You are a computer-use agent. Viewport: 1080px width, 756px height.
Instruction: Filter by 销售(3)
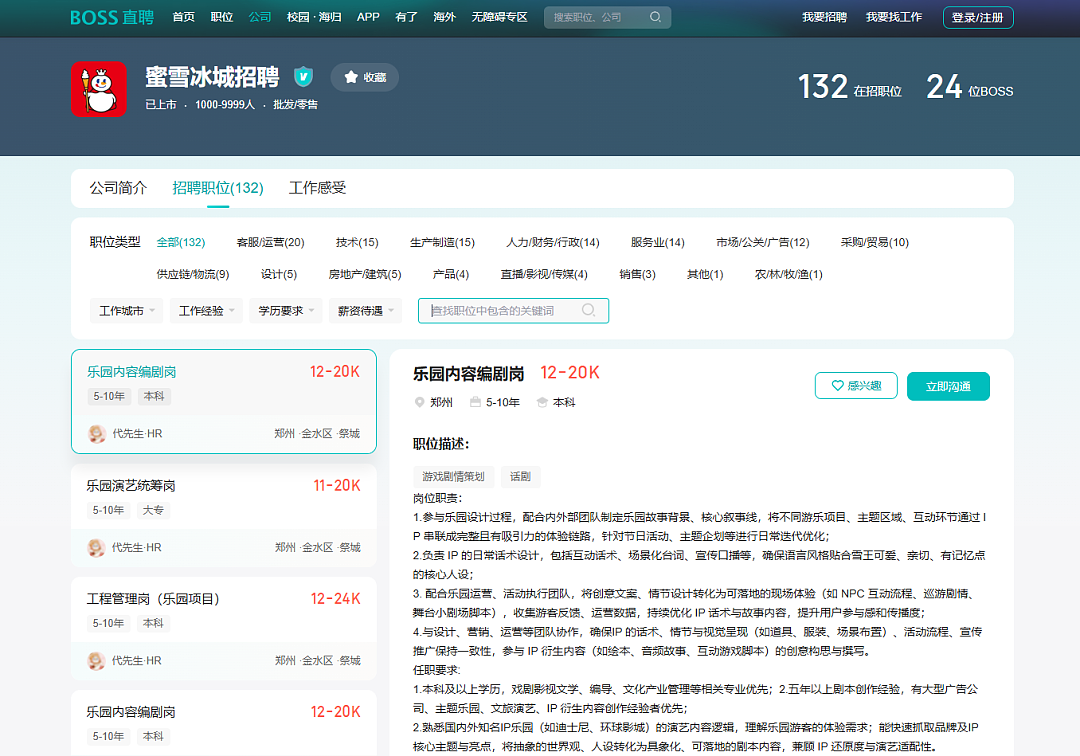(637, 274)
